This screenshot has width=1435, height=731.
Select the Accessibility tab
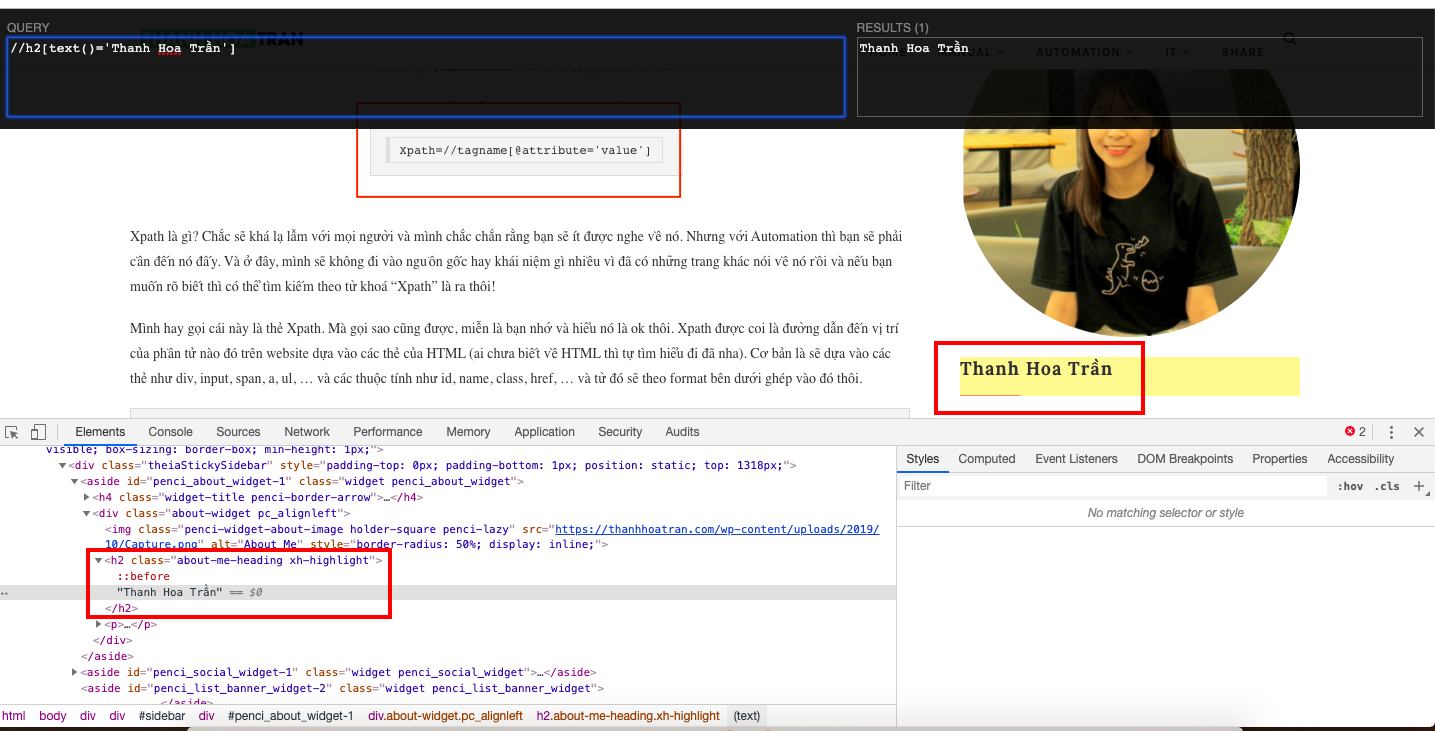tap(1360, 459)
